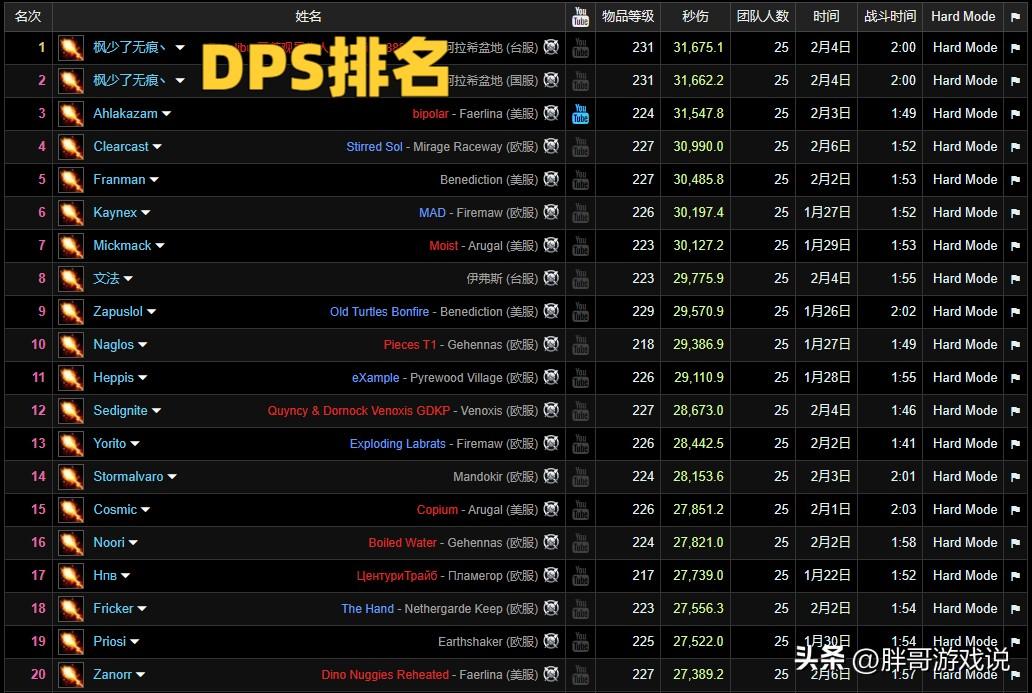This screenshot has width=1032, height=693.
Task: Click the player name Heppis
Action: [x=113, y=378]
